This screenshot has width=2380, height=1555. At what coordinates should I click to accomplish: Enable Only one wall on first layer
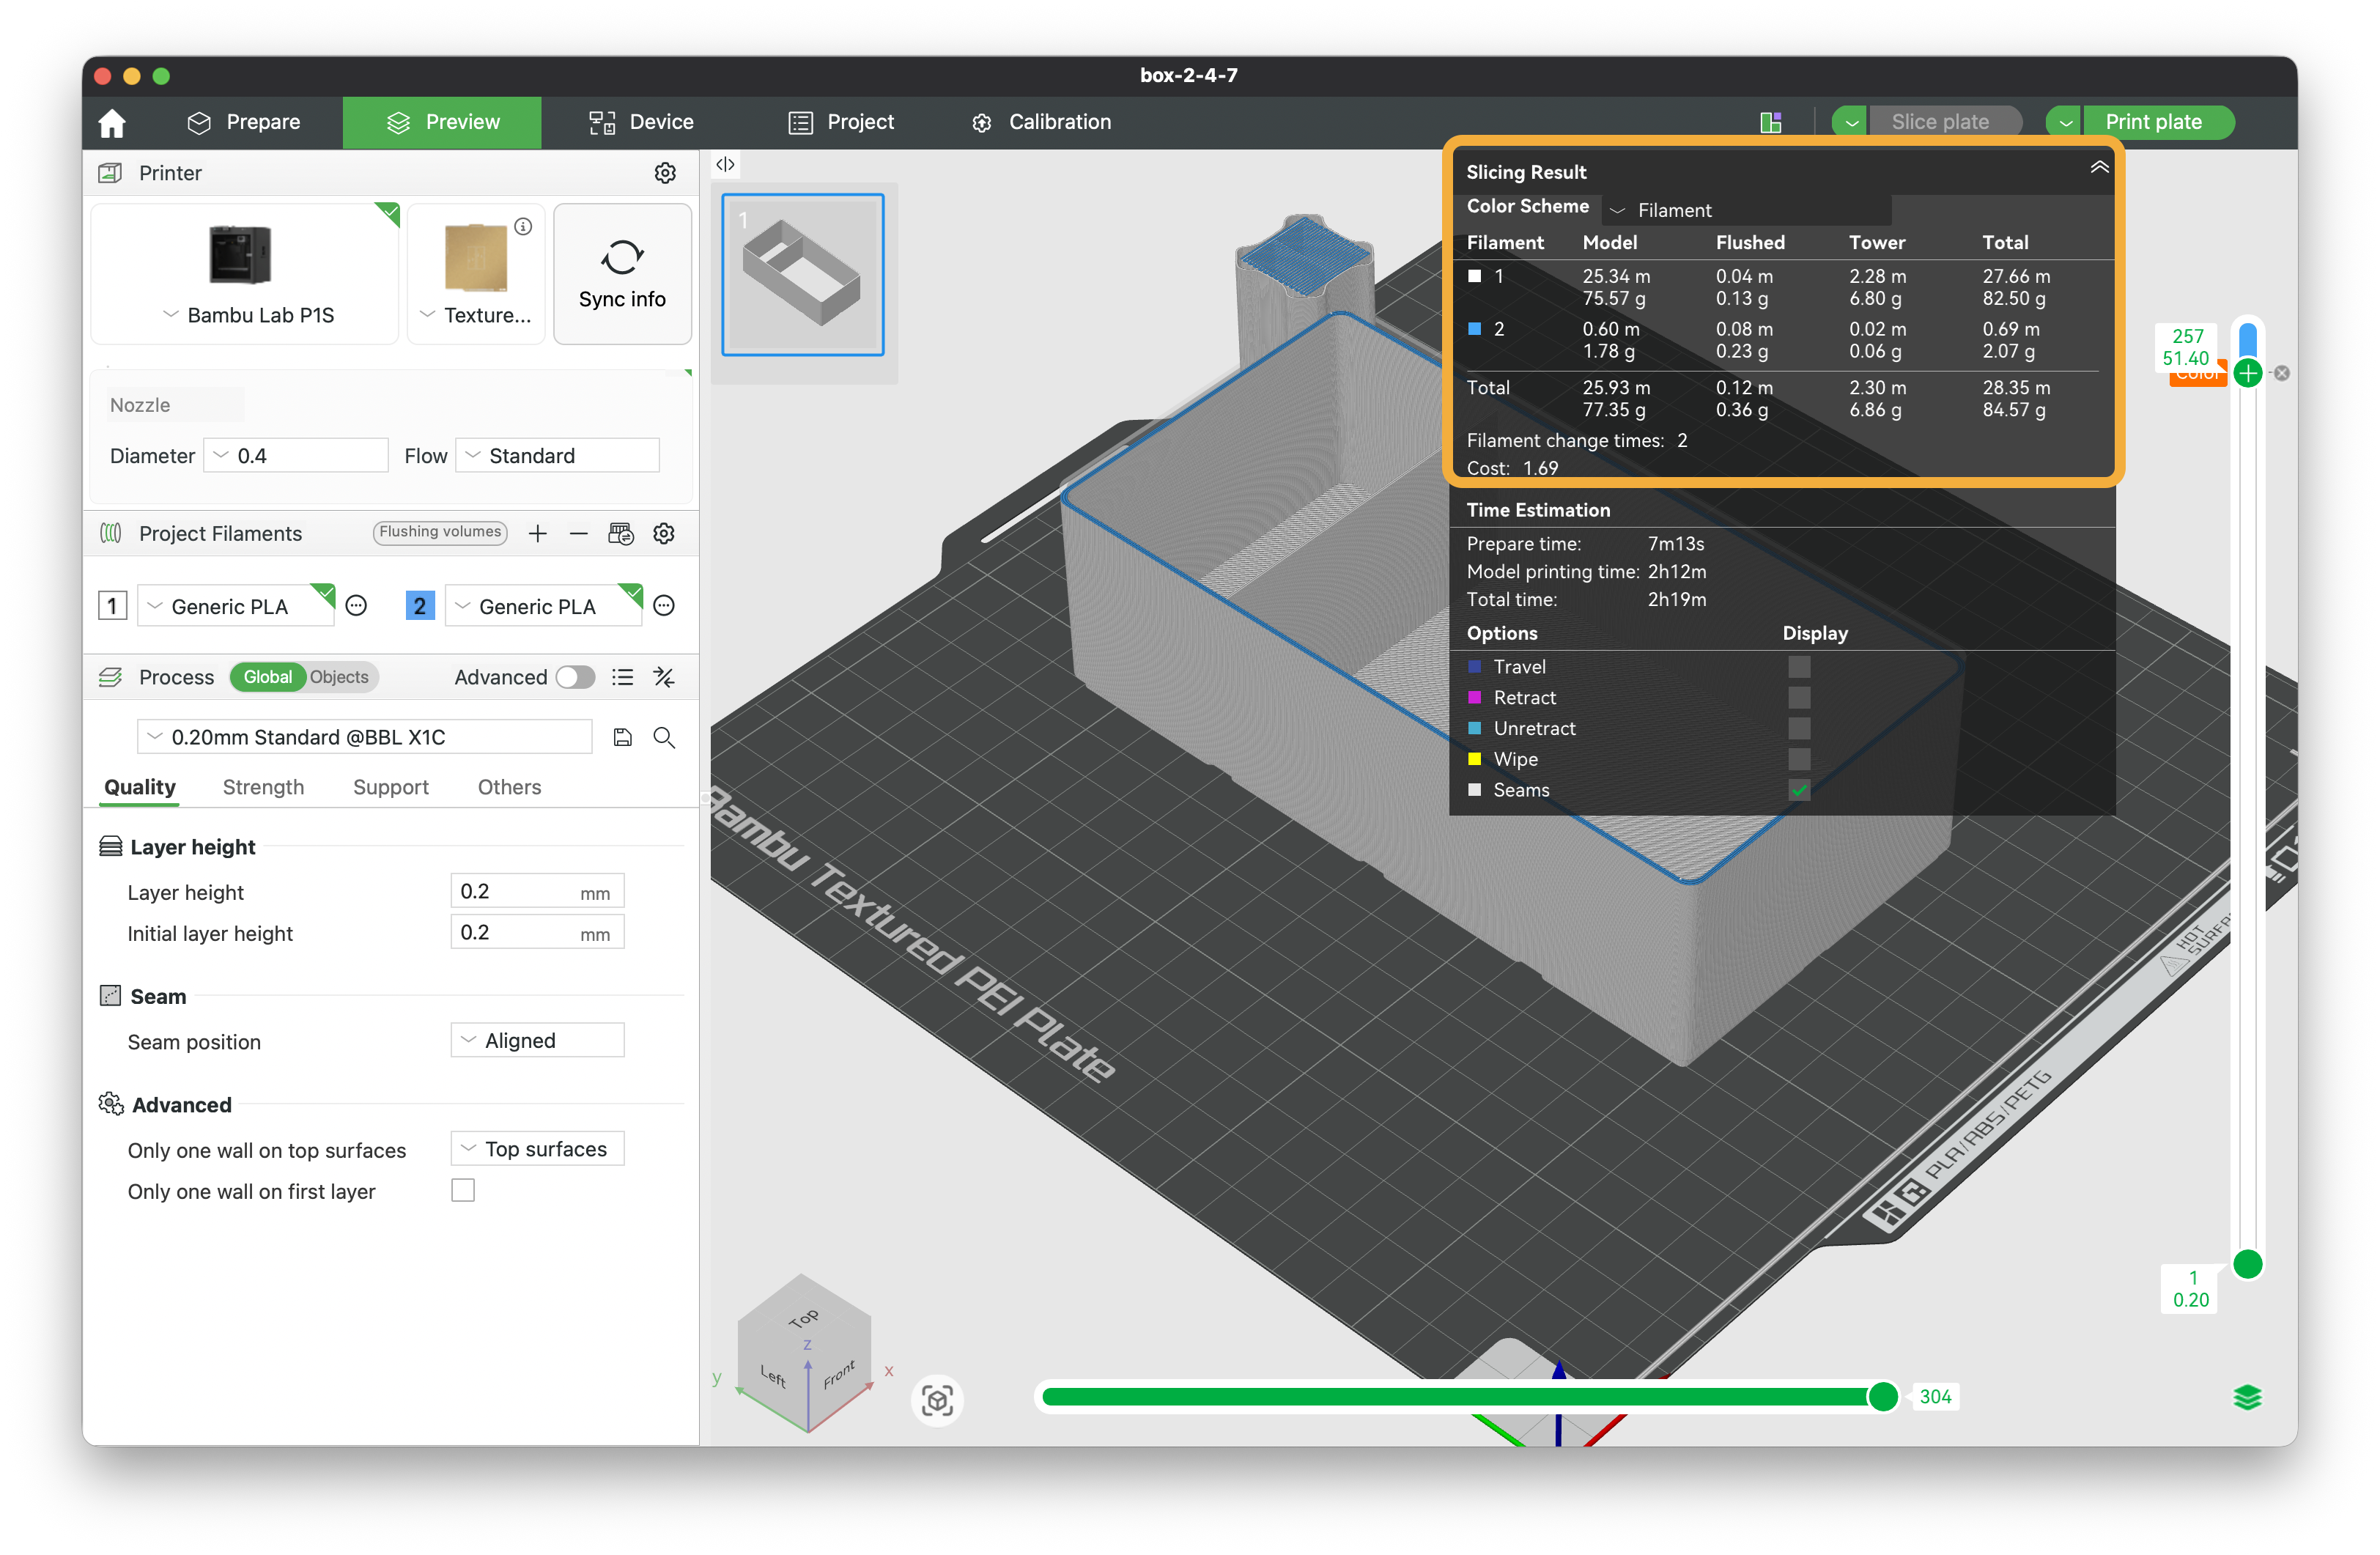463,1191
